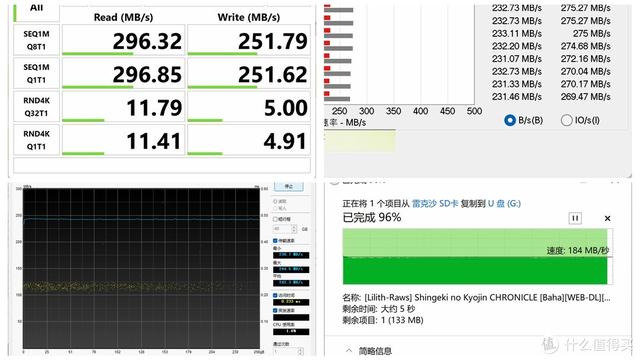Click the Write (MB/s) column header
640x360 pixels.
[x=249, y=18]
